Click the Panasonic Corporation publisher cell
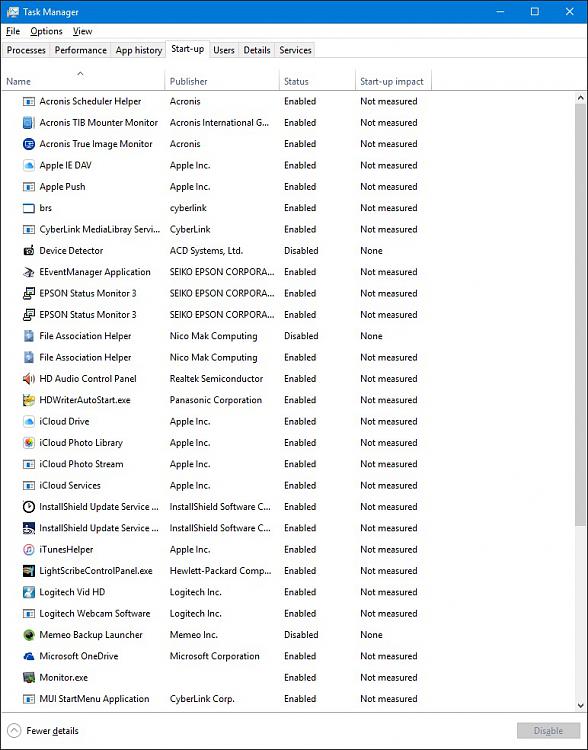This screenshot has height=750, width=588. click(216, 400)
